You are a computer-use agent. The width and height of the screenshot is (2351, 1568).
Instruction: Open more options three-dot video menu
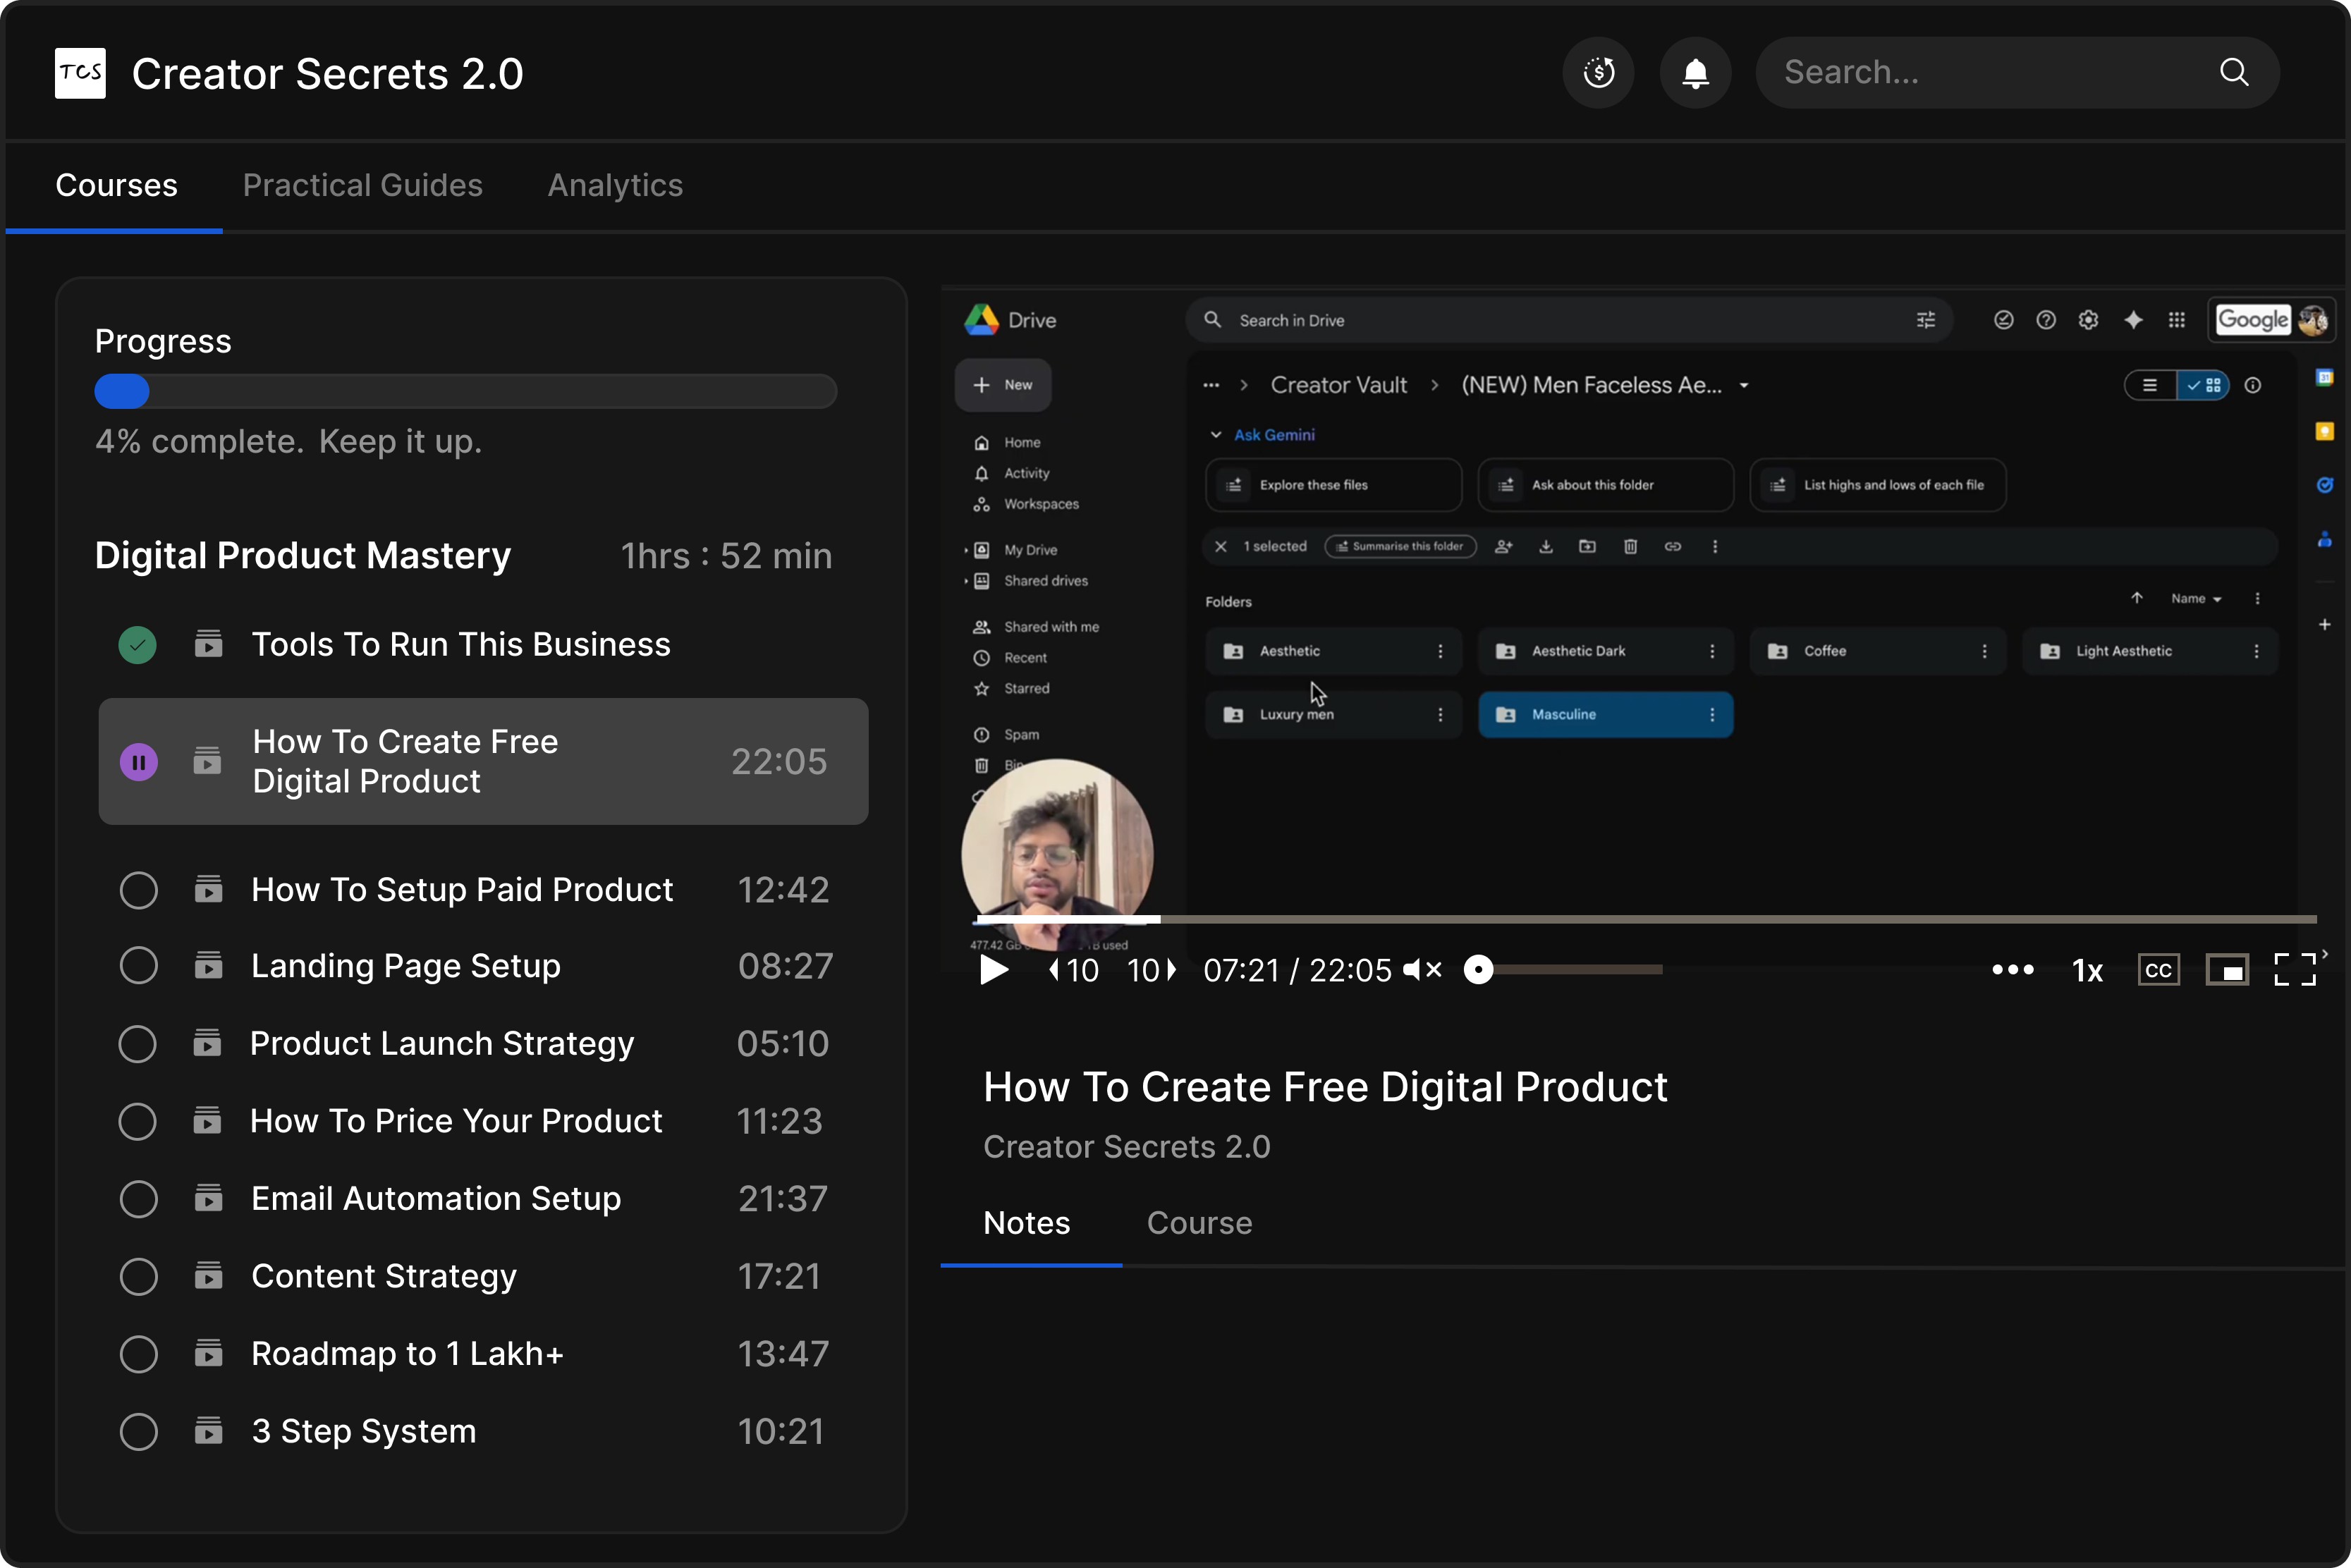click(x=2012, y=970)
